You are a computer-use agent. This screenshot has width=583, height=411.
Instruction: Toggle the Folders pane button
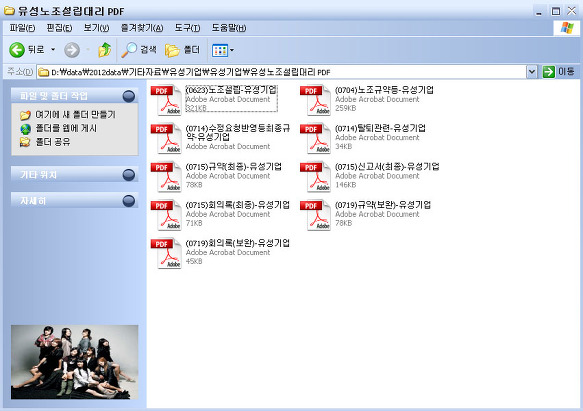pos(183,50)
